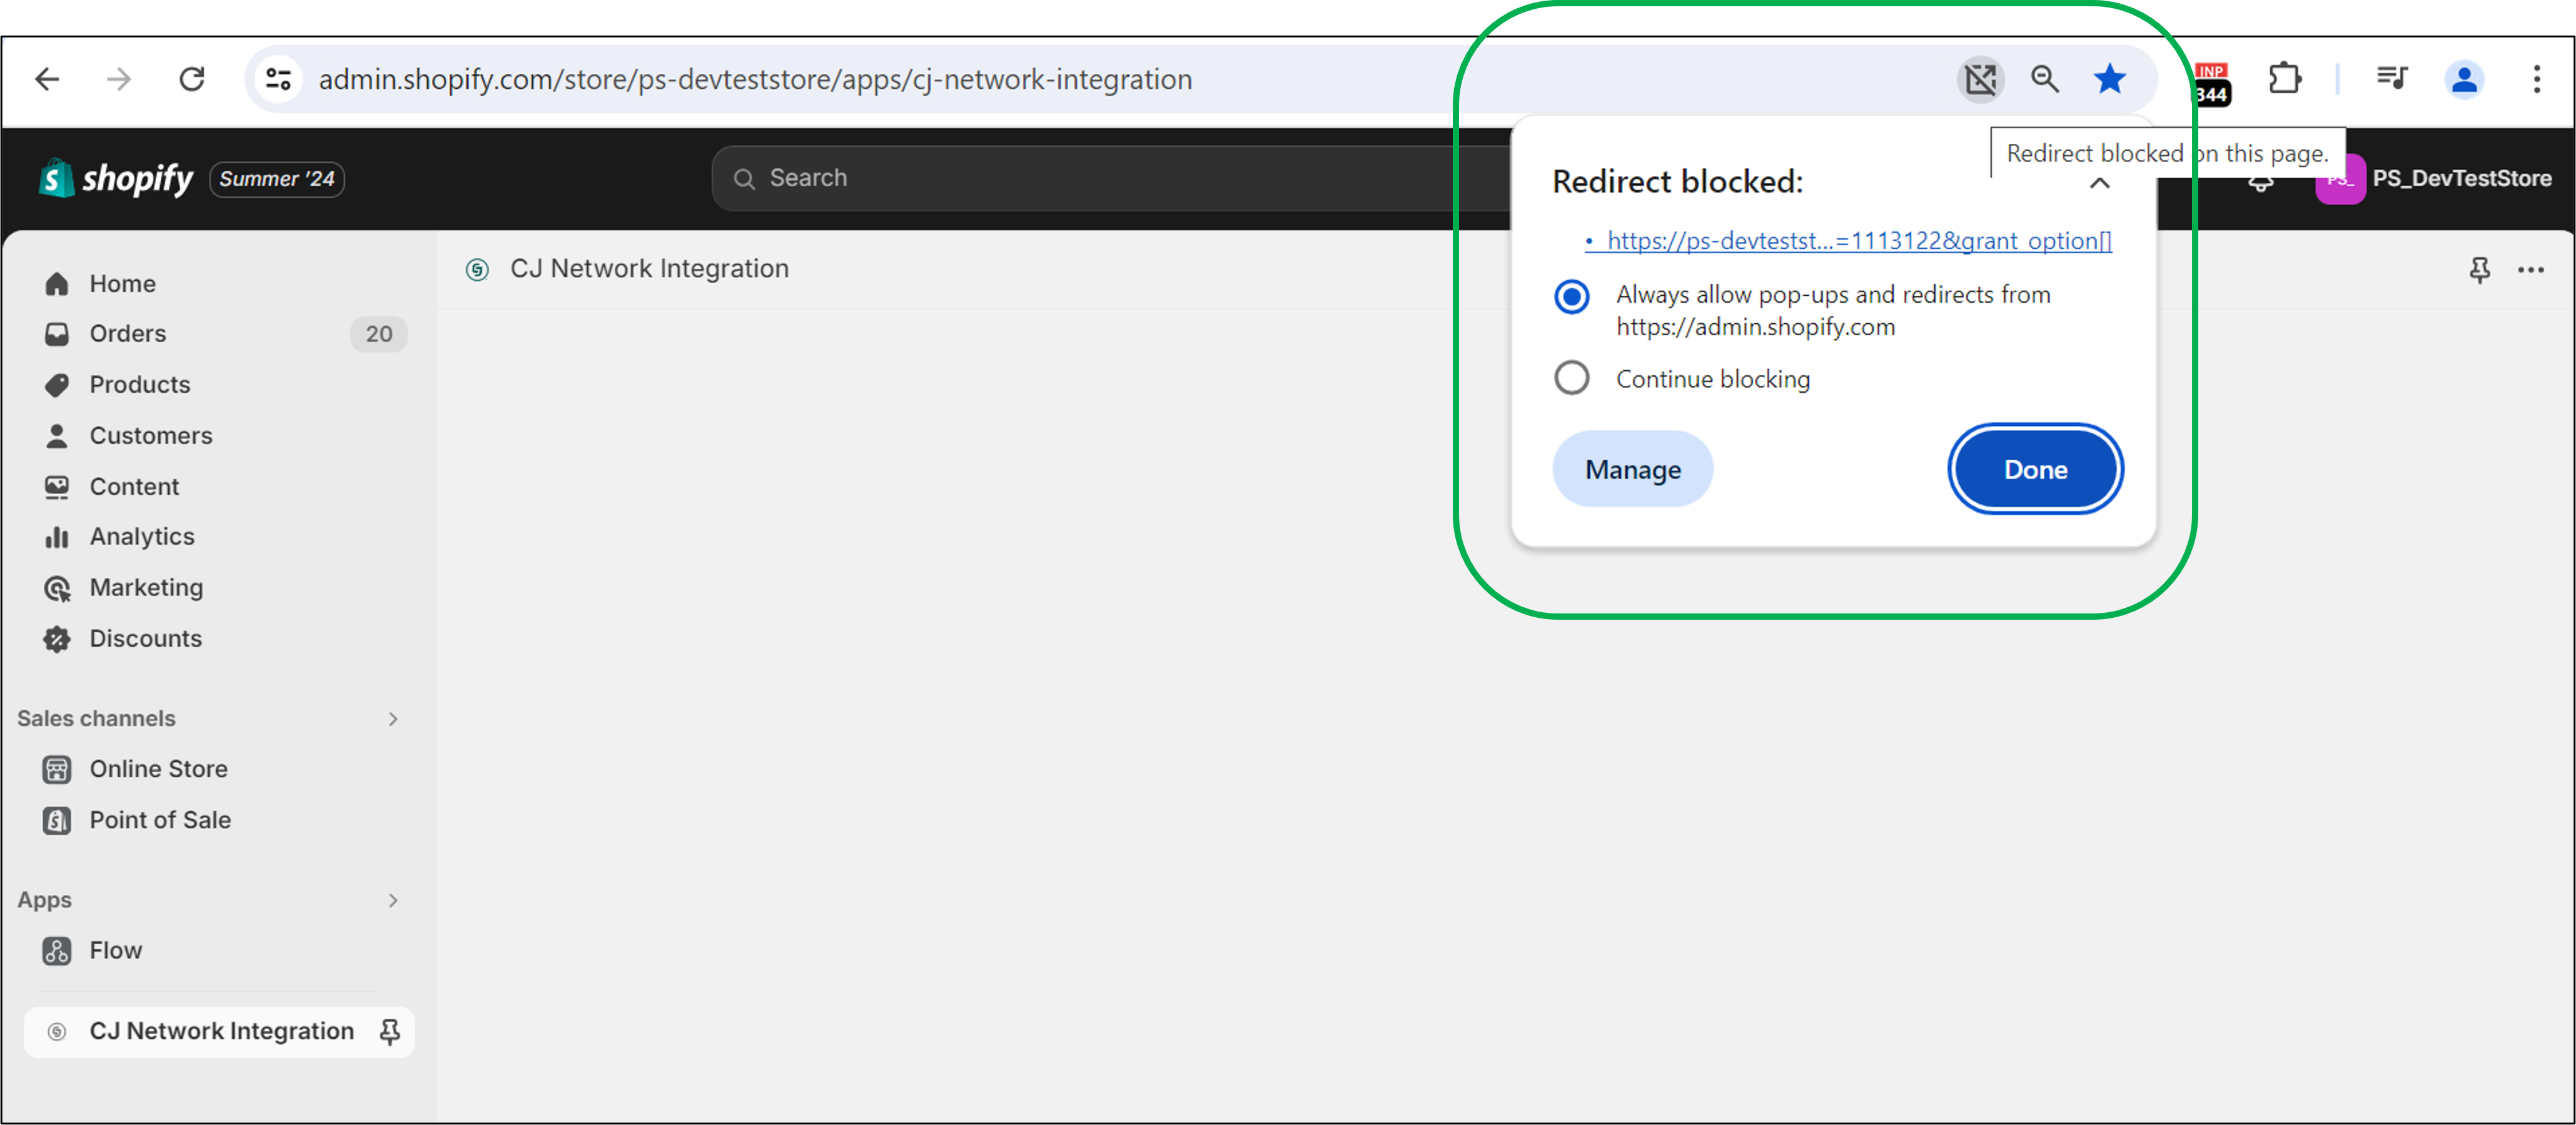Select Always allow pop-ups and redirects option
This screenshot has height=1125, width=2576.
[x=1572, y=297]
